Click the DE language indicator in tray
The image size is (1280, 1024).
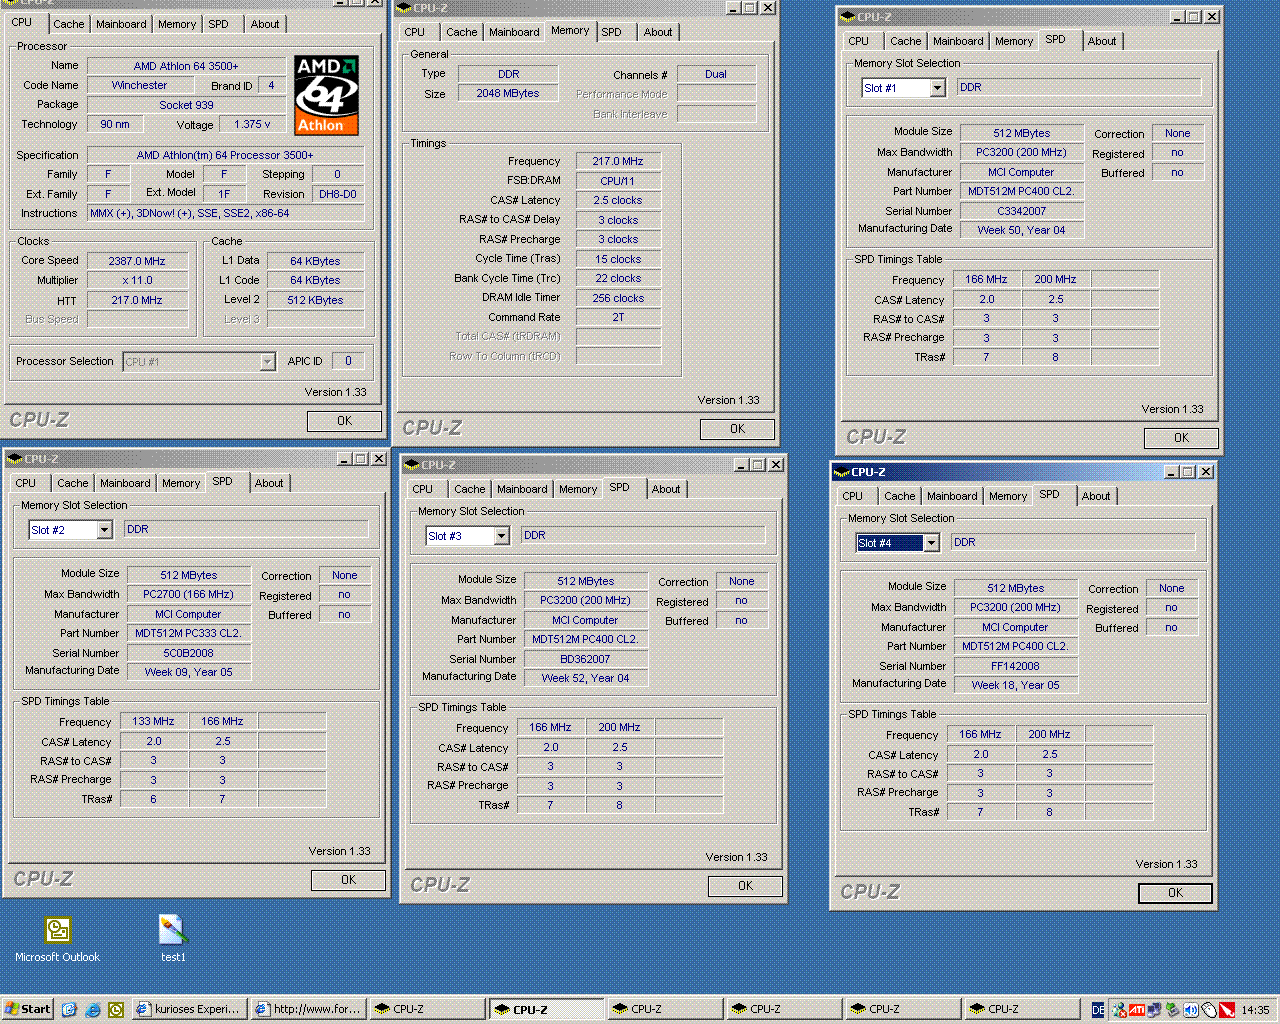[x=1098, y=1010]
